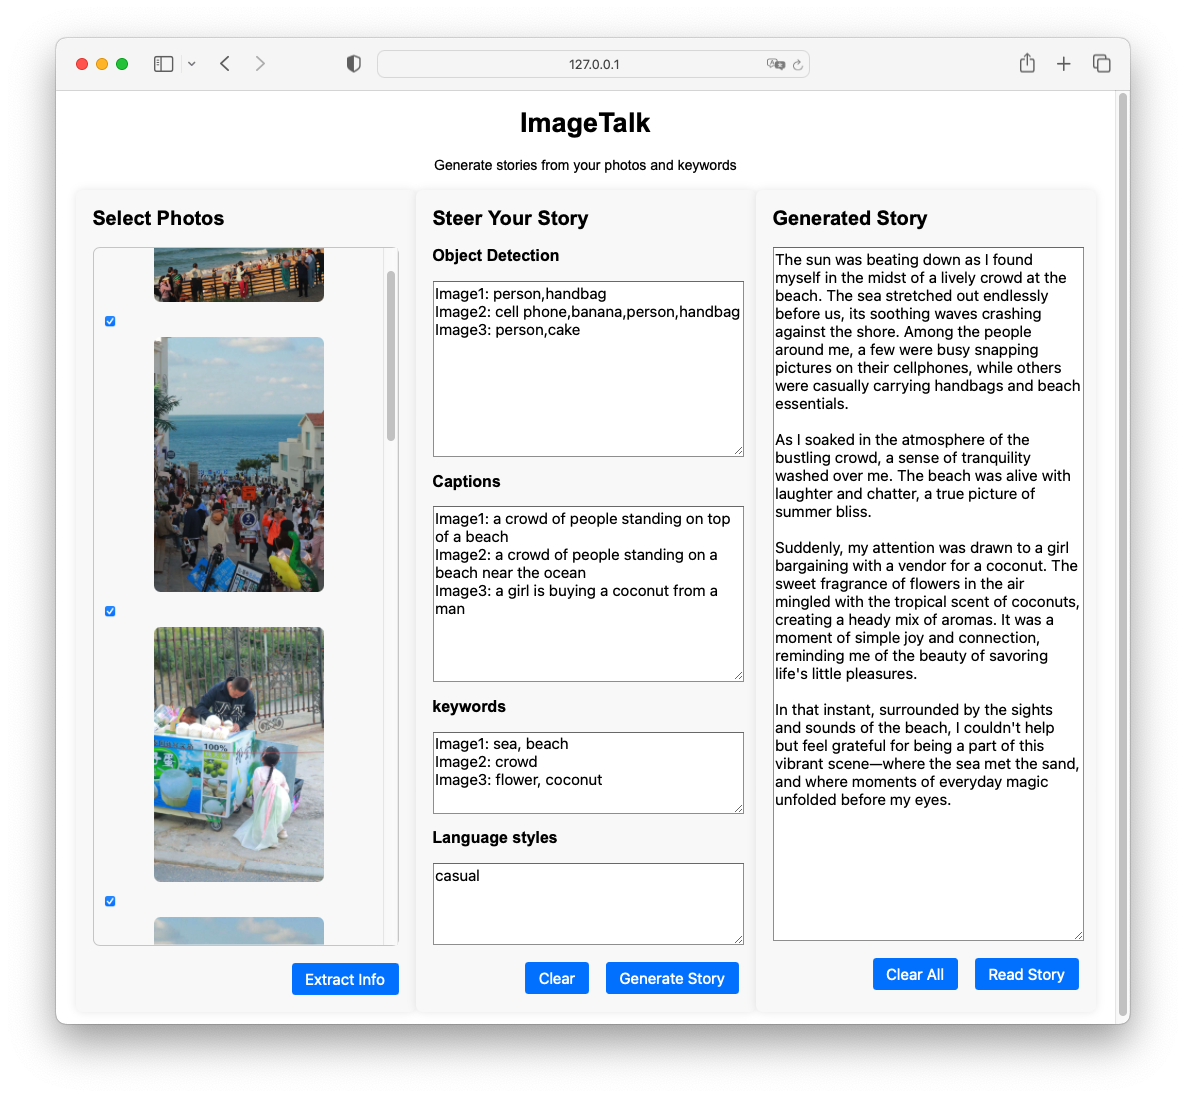Click into the Language styles field

588,904
